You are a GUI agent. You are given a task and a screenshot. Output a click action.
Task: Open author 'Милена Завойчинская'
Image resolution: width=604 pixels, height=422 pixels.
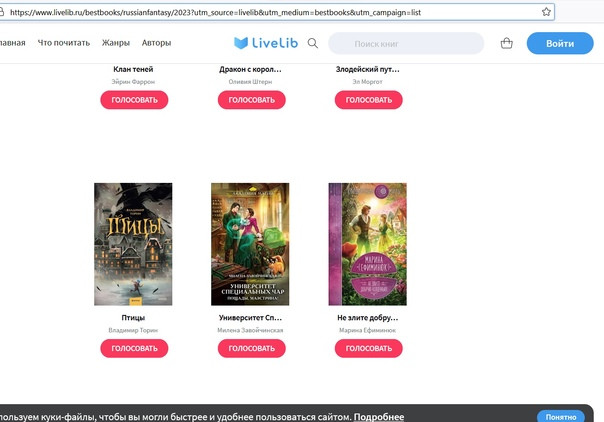[x=250, y=330]
